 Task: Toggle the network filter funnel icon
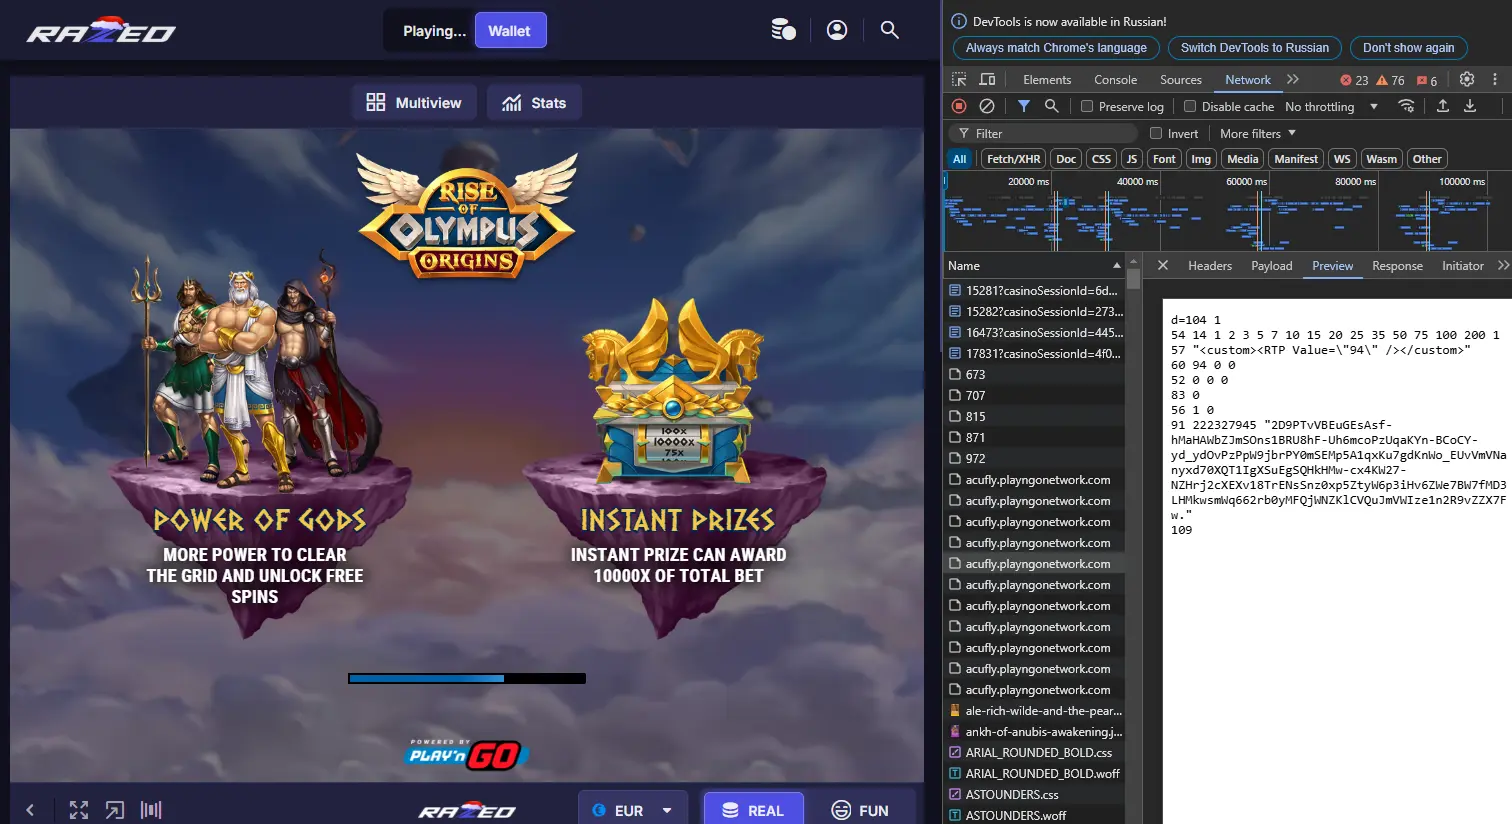pos(1024,106)
